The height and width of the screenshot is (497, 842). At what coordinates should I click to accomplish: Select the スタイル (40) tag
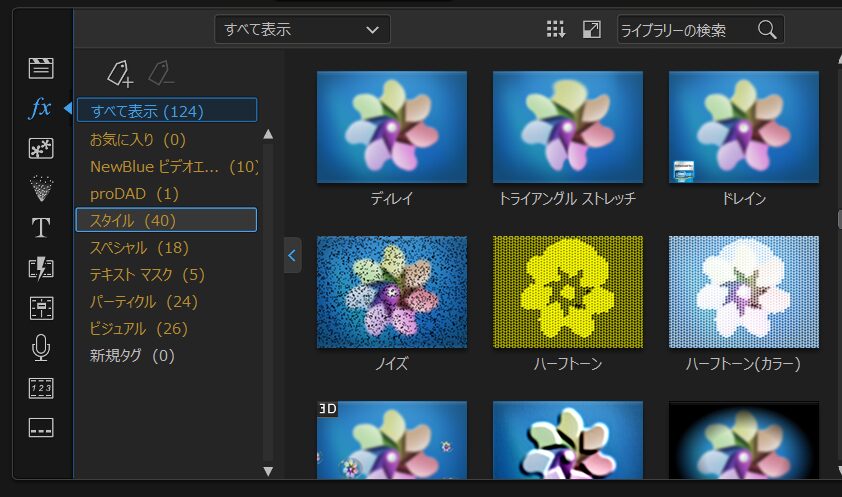(x=167, y=220)
